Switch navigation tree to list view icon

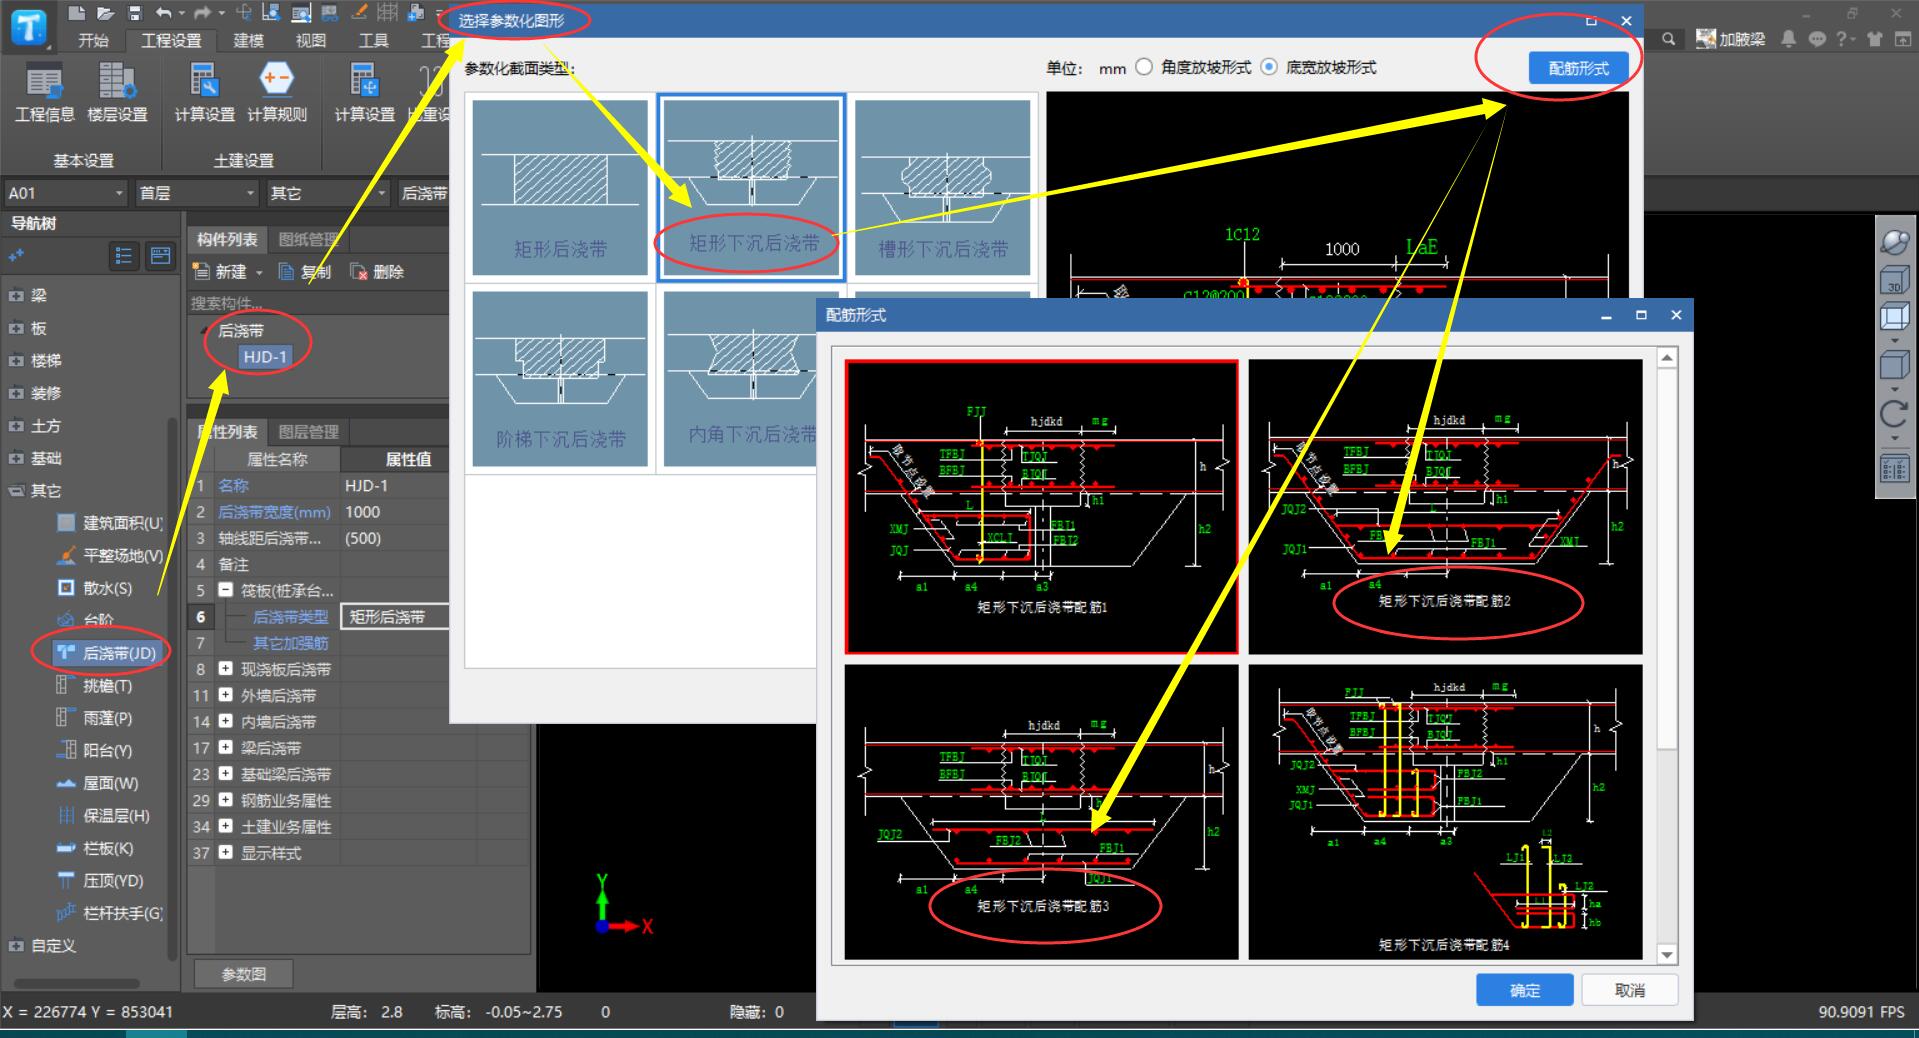[x=124, y=257]
